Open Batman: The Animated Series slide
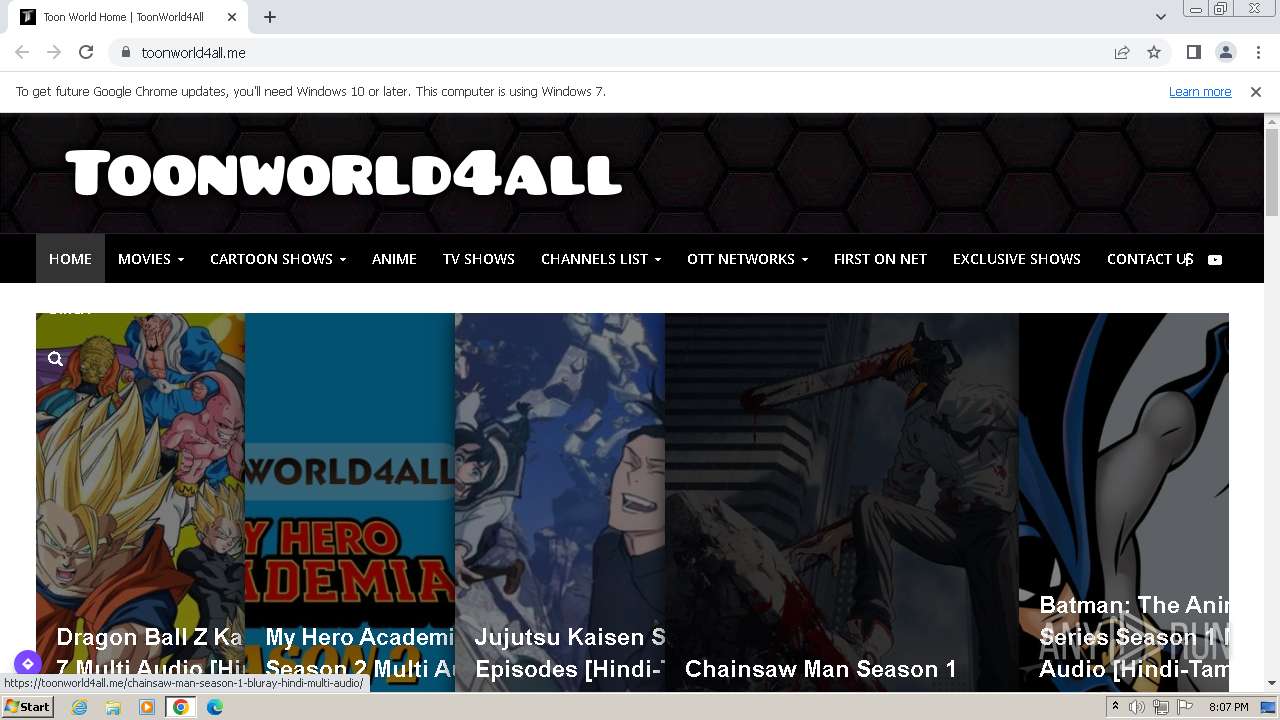 (x=1124, y=502)
